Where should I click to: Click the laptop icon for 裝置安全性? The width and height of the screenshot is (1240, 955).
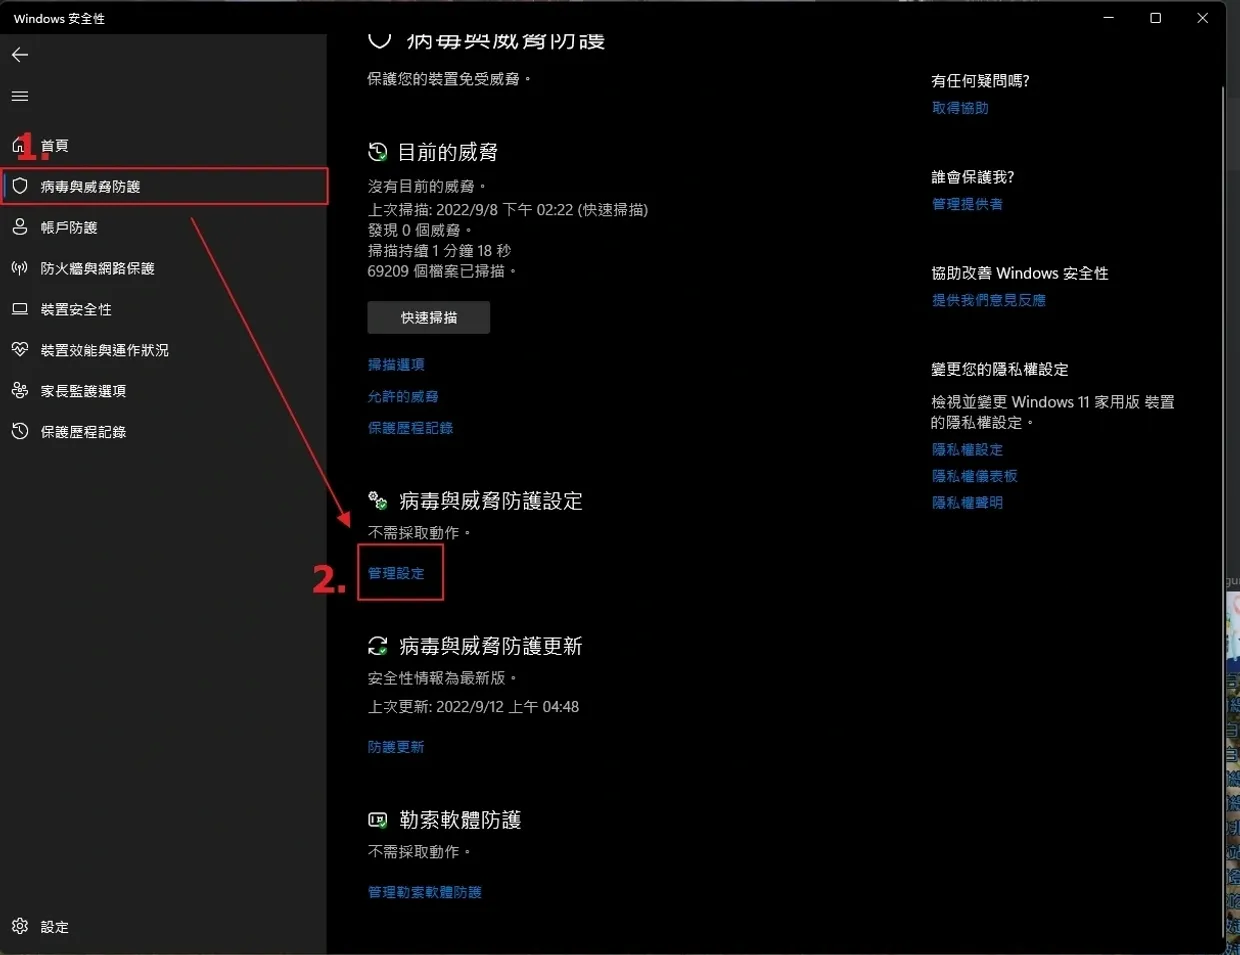click(x=20, y=309)
